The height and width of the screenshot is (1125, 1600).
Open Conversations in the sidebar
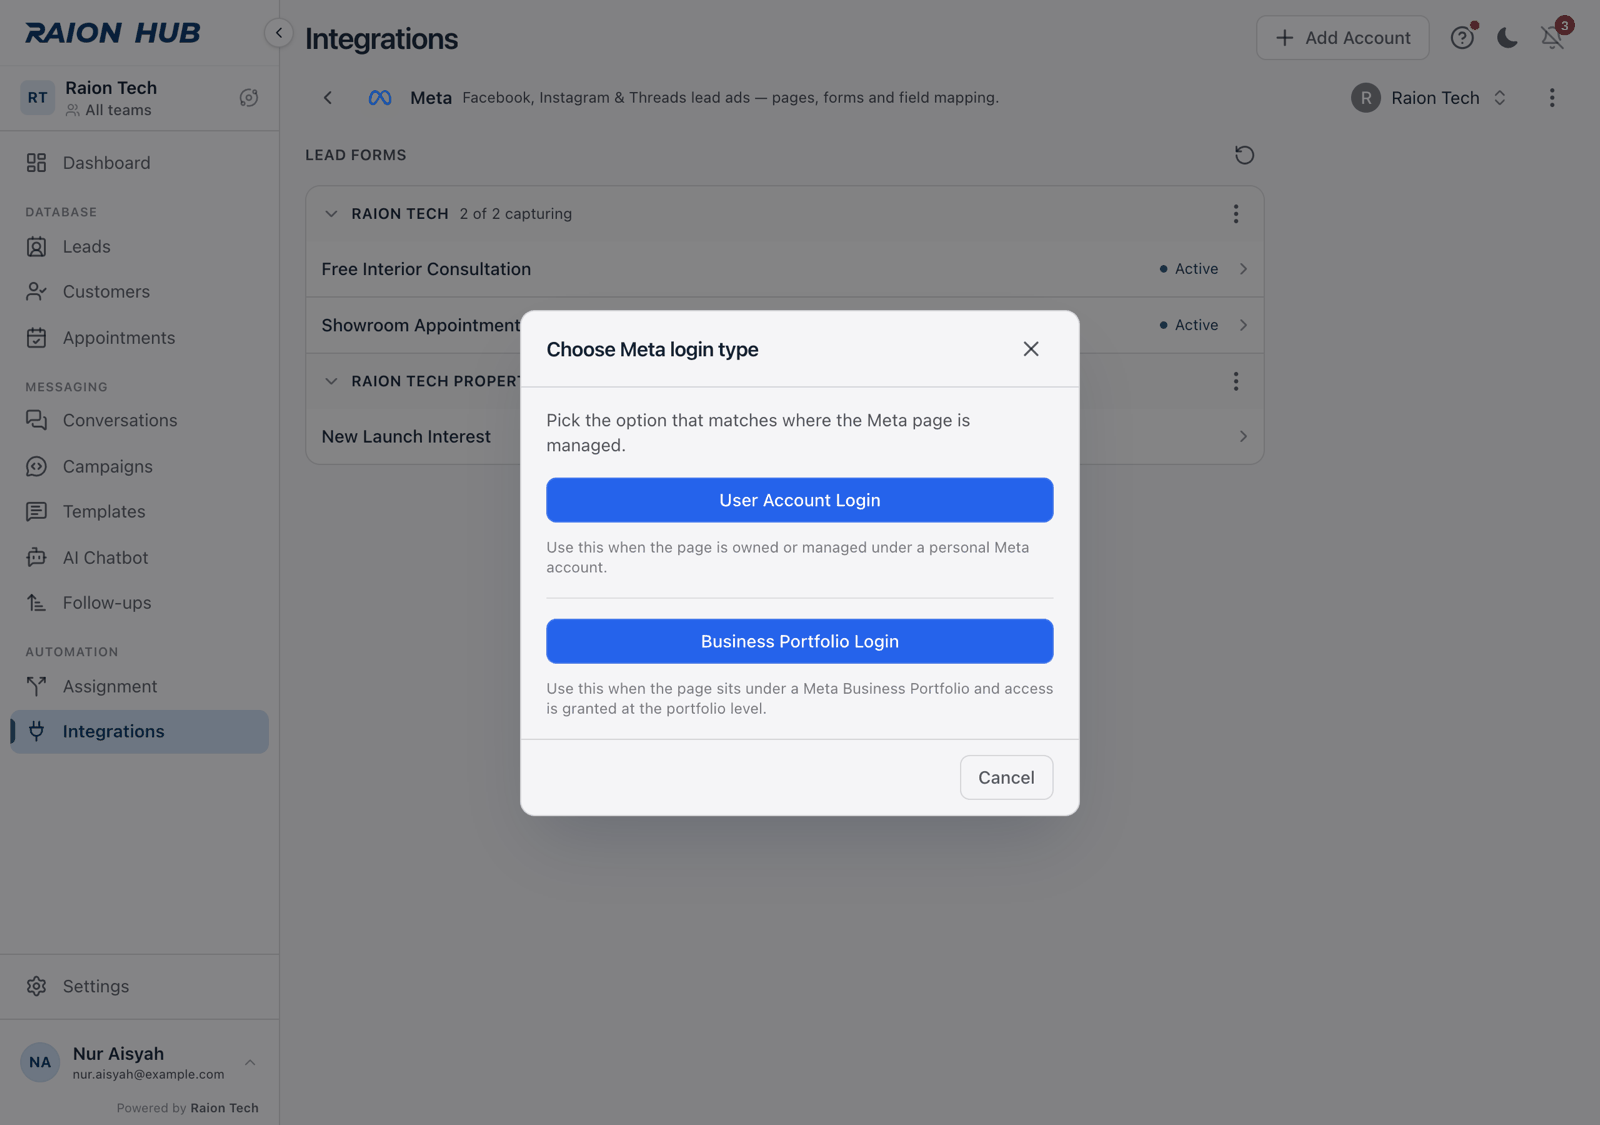[139, 421]
